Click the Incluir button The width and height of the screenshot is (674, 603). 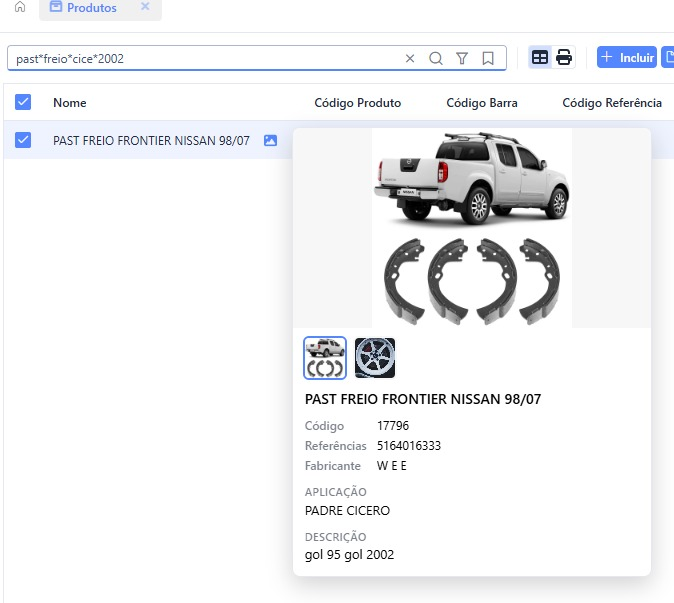(627, 57)
